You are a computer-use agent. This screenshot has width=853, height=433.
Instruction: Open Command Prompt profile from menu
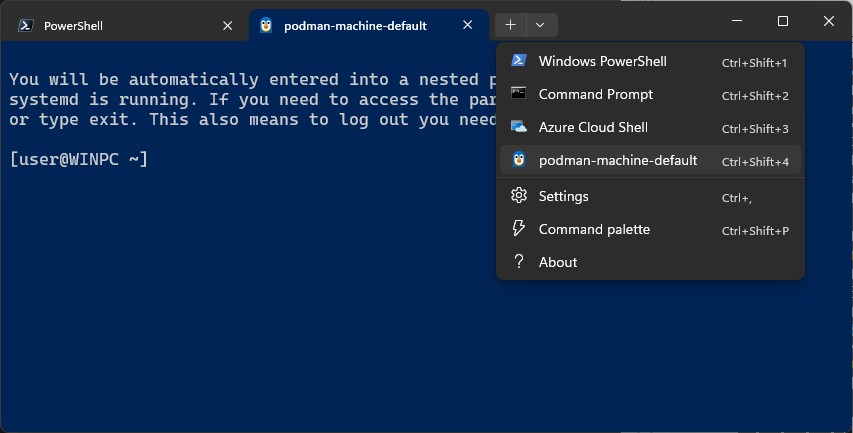coord(650,95)
